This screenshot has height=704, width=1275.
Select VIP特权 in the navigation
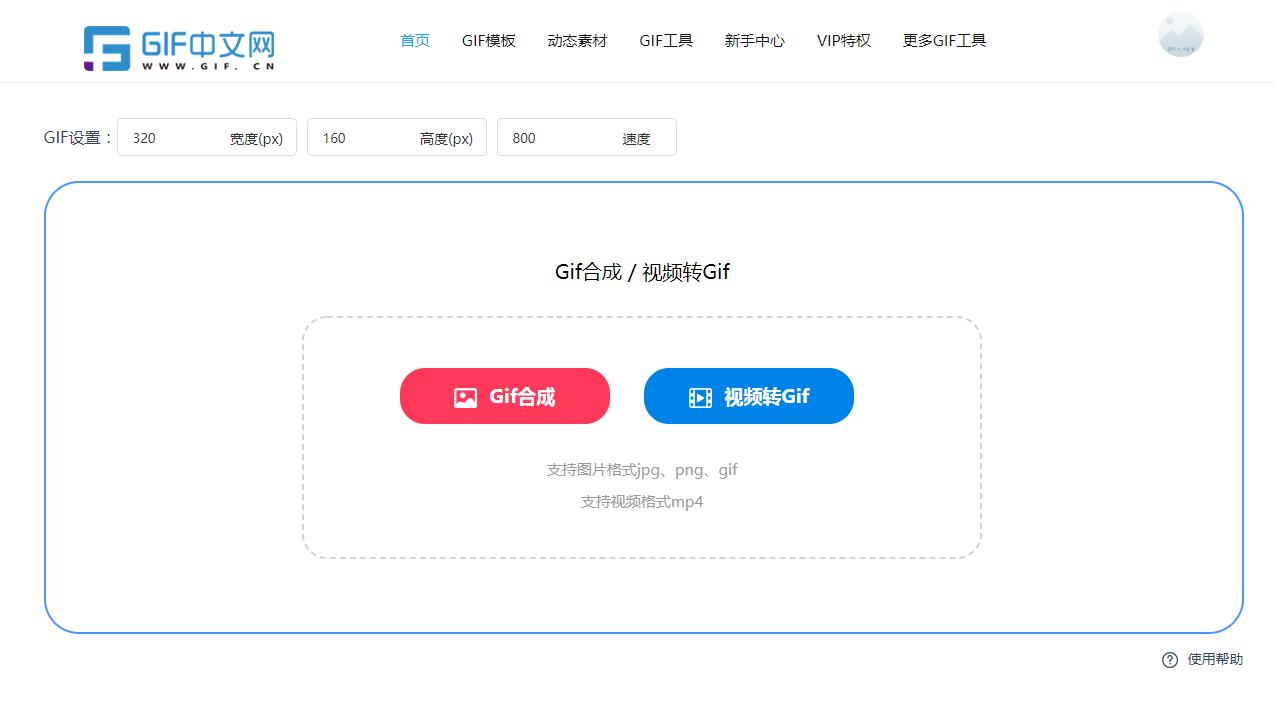[844, 40]
